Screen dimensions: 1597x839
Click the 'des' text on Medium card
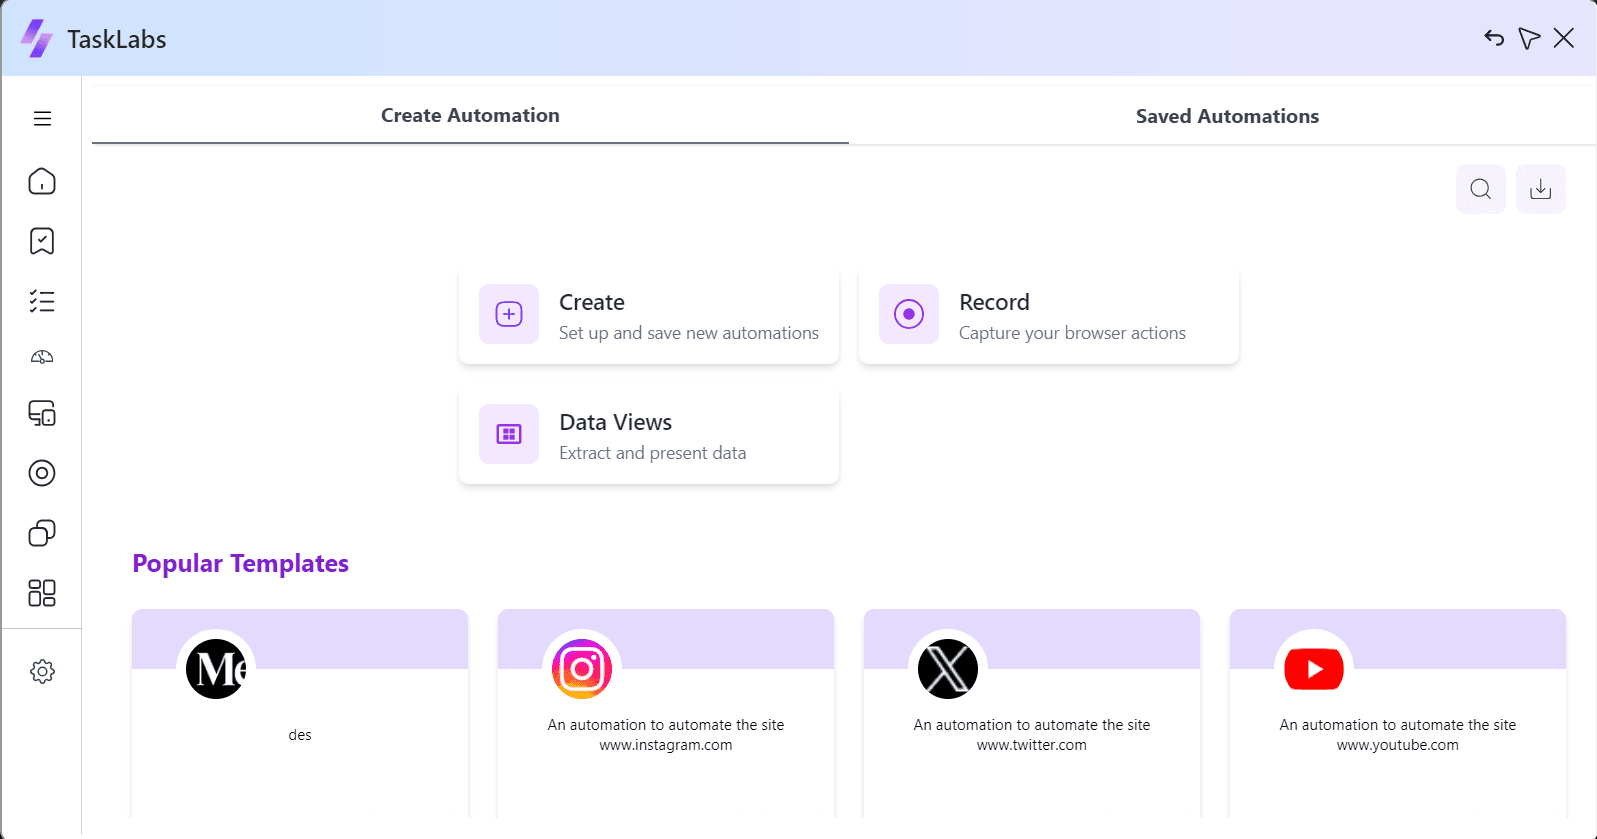point(300,735)
